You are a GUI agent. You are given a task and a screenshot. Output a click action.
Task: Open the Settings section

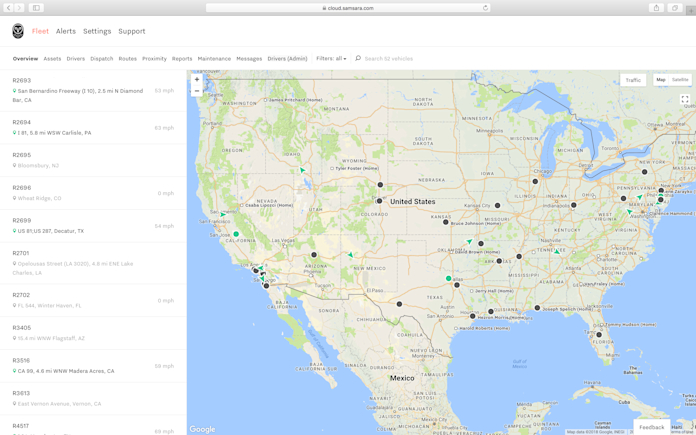(97, 31)
